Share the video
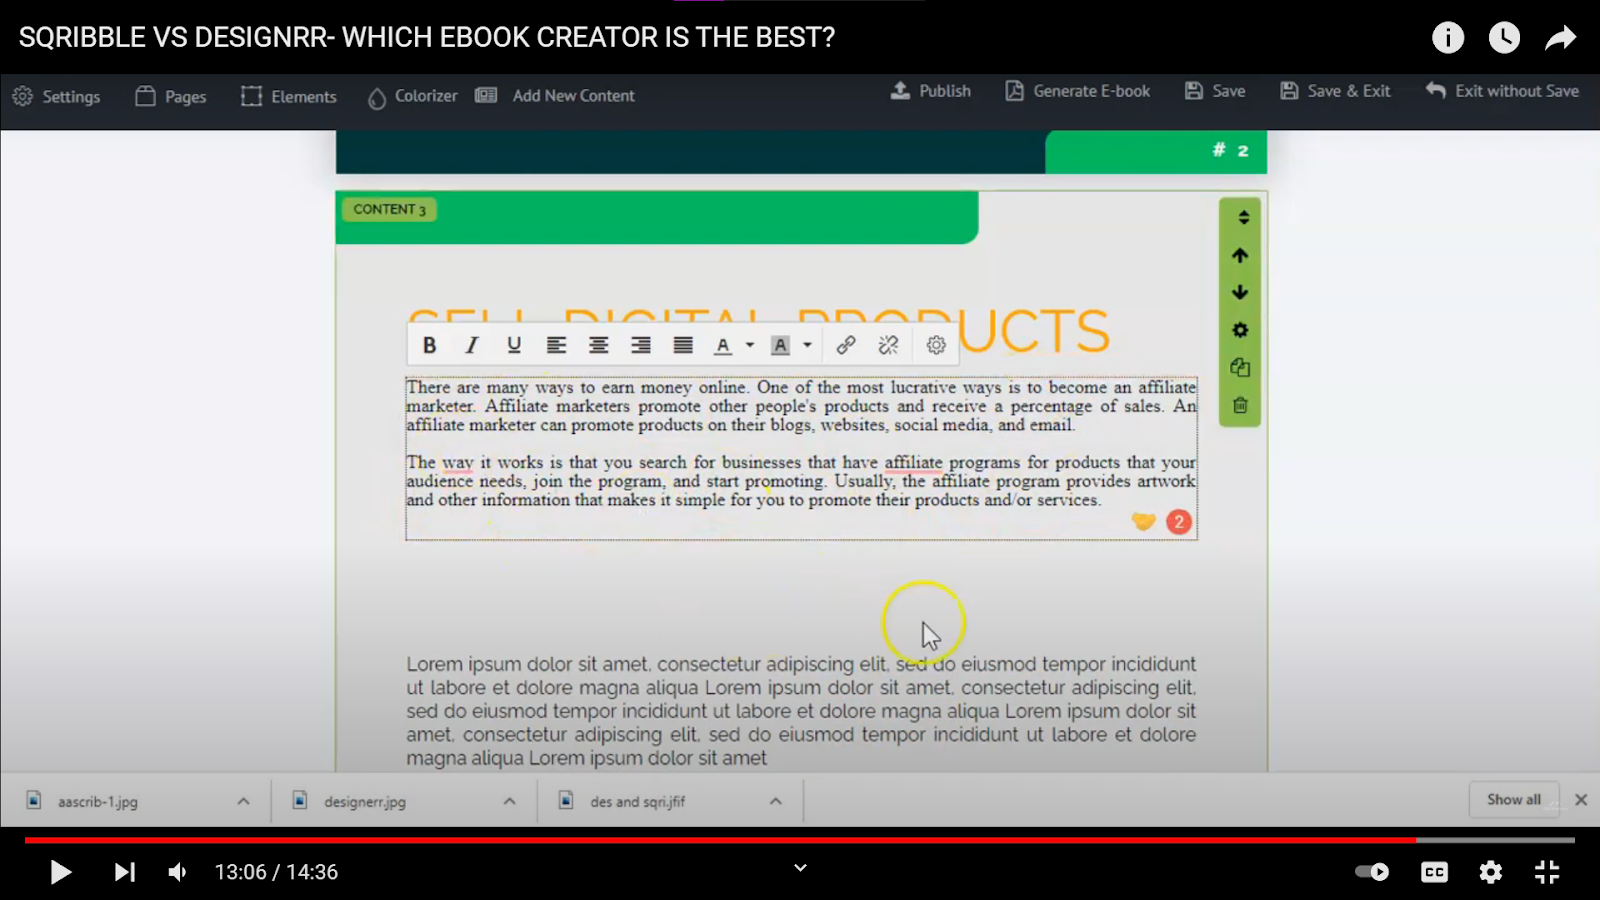 1560,38
